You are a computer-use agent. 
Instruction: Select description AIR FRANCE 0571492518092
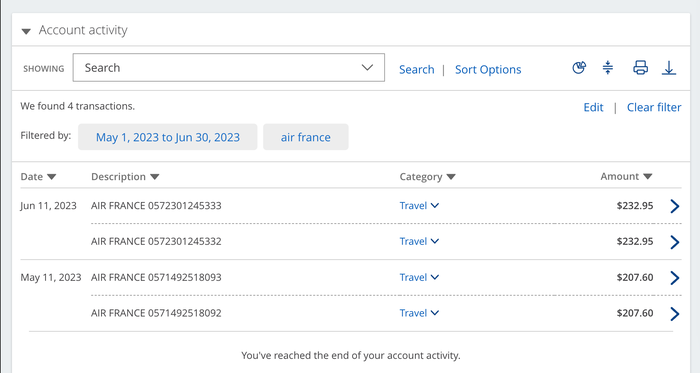[156, 313]
